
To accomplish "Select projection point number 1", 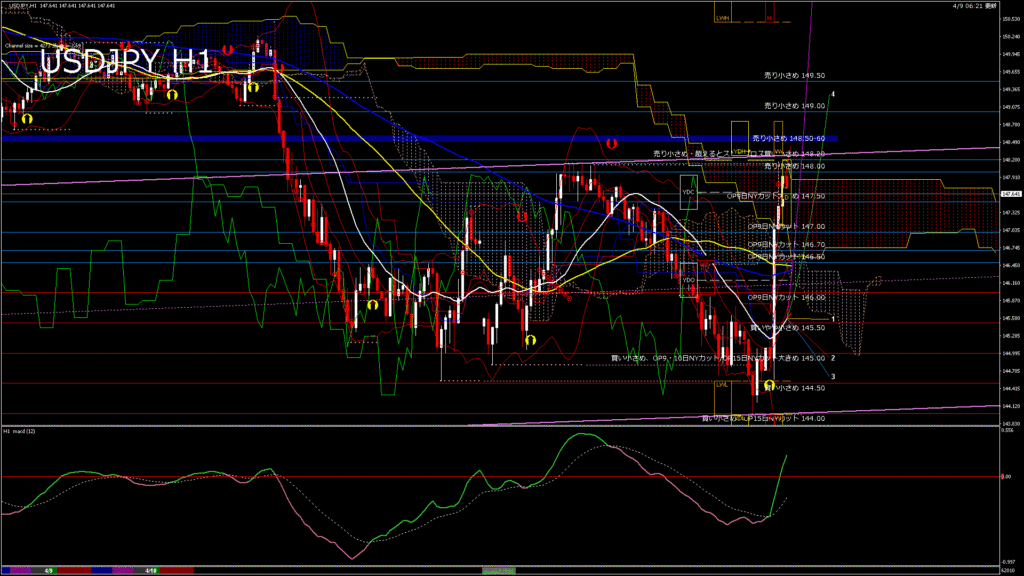I will pyautogui.click(x=833, y=318).
